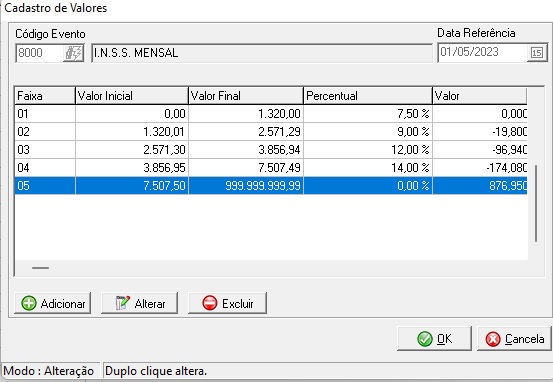Click Valor Inicial cell 3.856,95
Screen dimensions: 553x382
(x=132, y=168)
